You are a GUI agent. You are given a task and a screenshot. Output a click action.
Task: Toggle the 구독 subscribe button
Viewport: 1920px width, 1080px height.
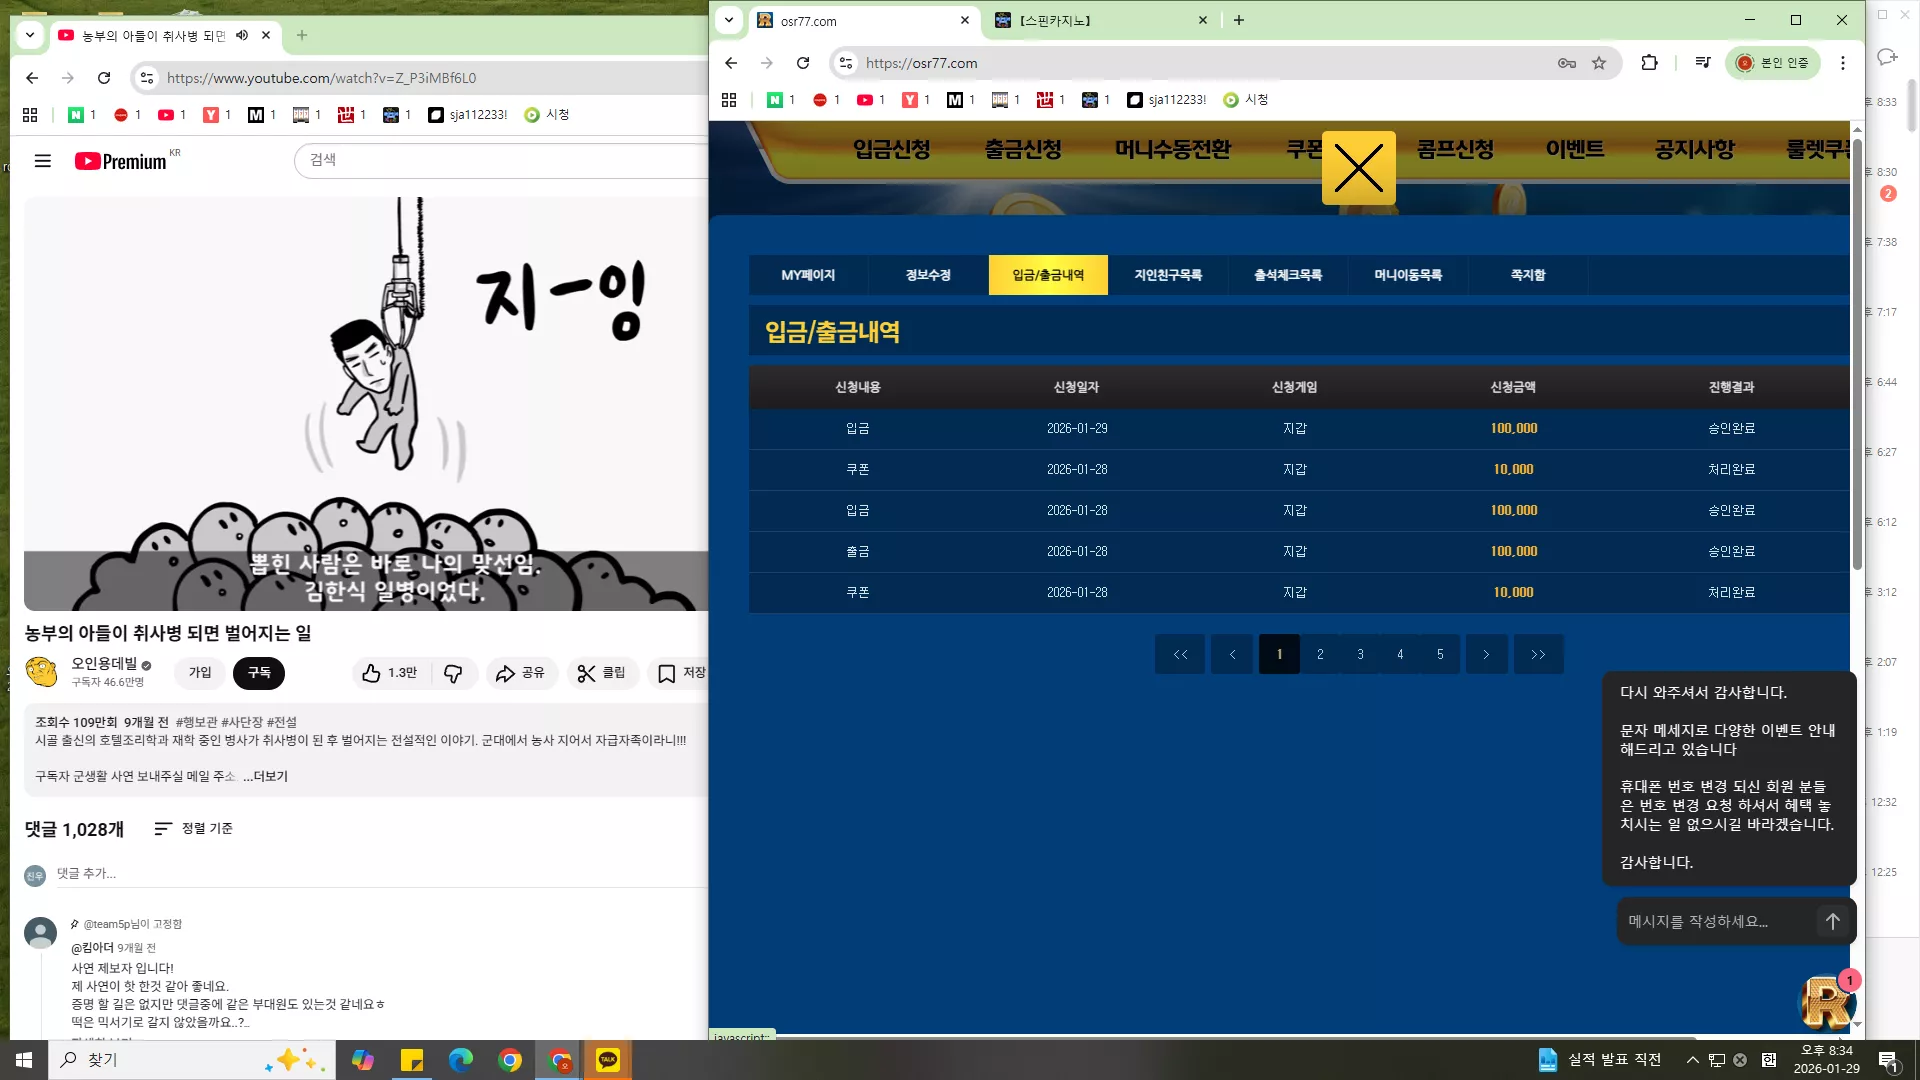pos(259,673)
